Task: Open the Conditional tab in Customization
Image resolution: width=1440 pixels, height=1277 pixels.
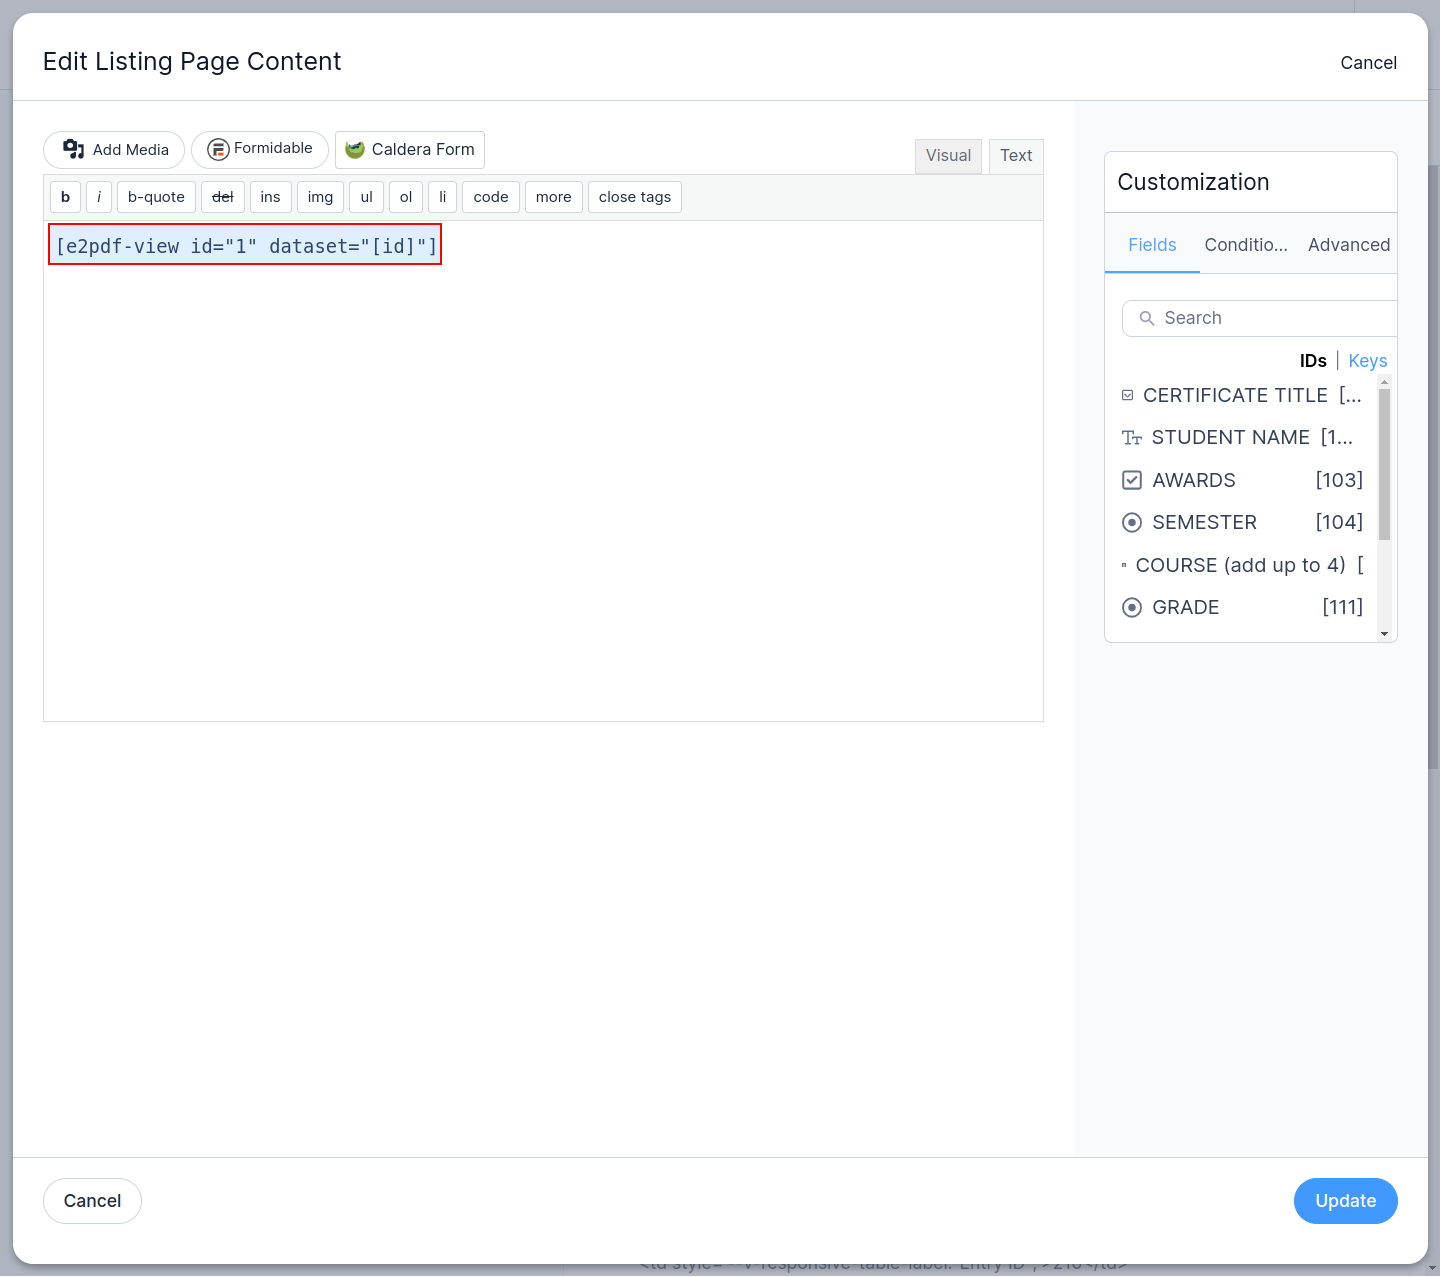Action: (1246, 245)
